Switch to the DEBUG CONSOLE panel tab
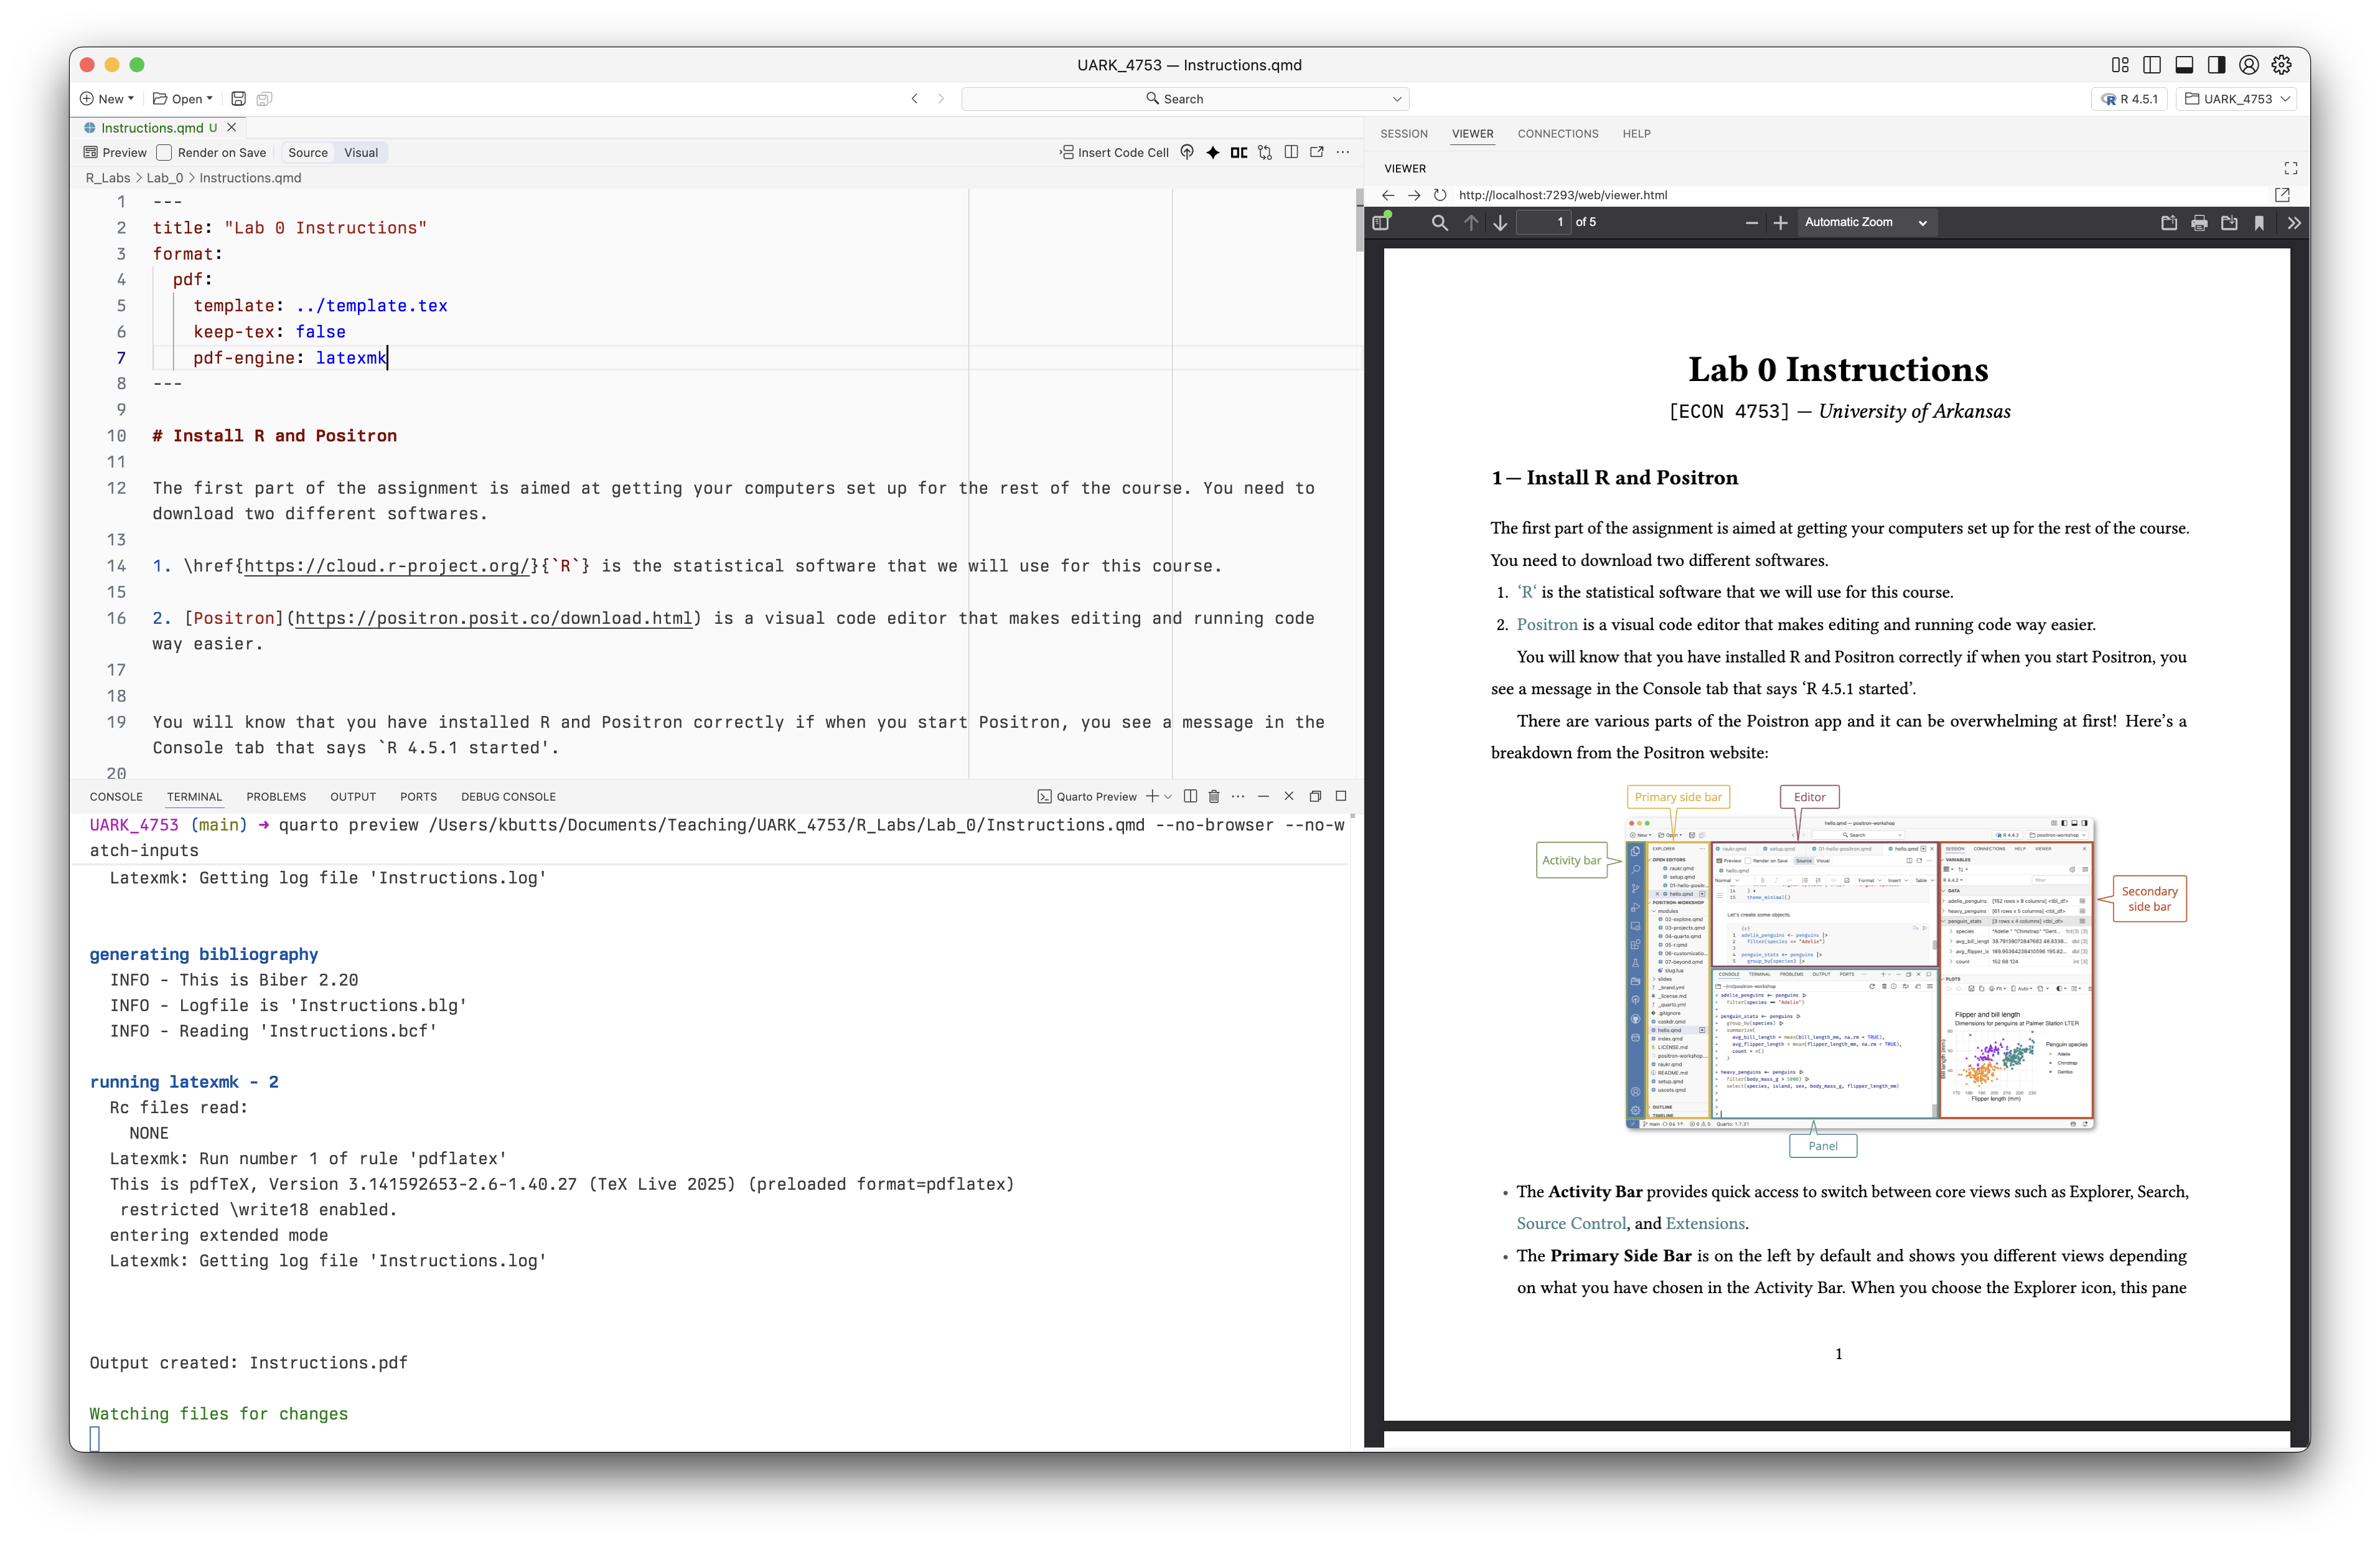 pos(508,797)
